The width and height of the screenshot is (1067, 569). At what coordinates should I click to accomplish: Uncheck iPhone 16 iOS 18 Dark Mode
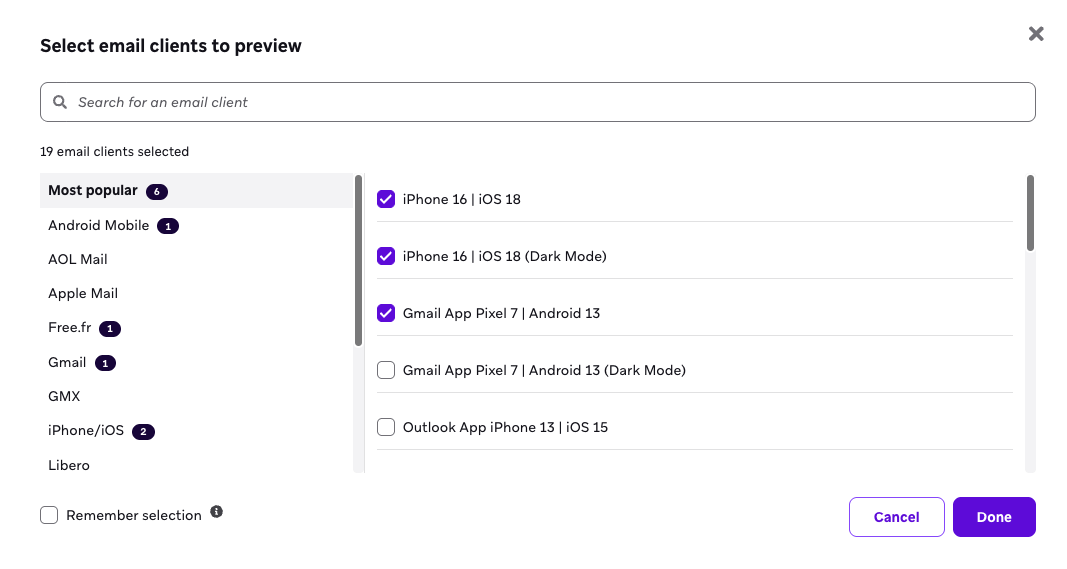tap(386, 256)
